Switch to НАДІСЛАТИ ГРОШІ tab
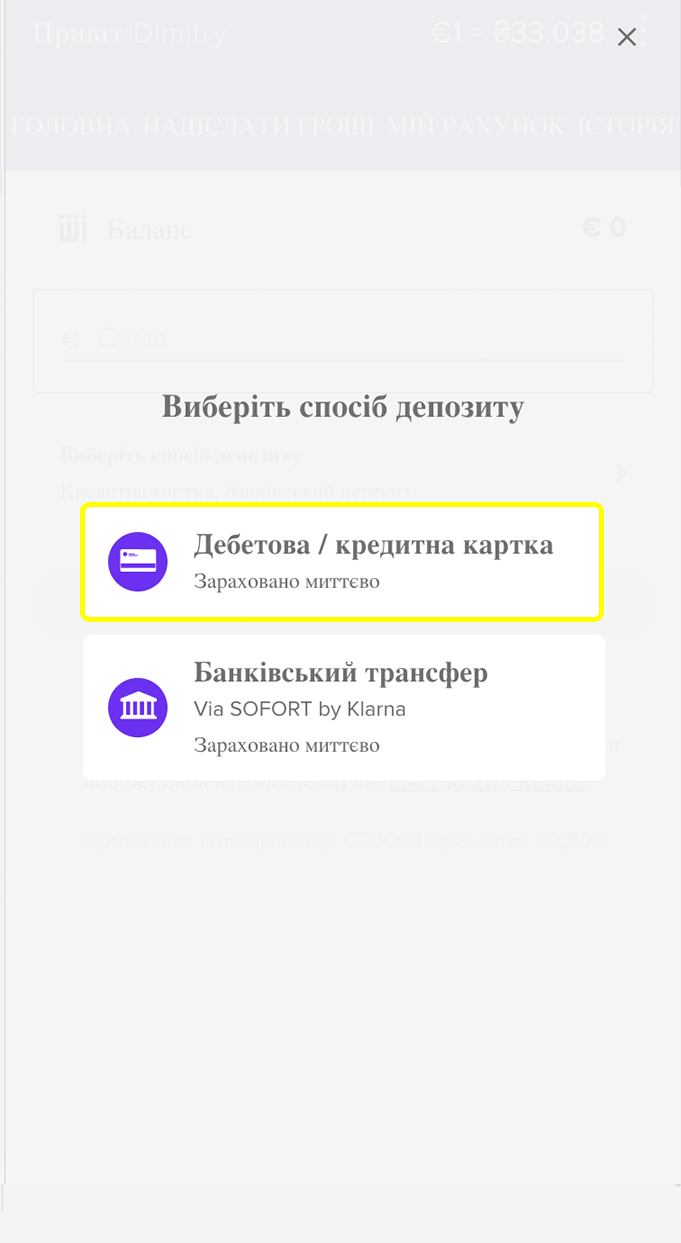The width and height of the screenshot is (681, 1243). click(258, 126)
